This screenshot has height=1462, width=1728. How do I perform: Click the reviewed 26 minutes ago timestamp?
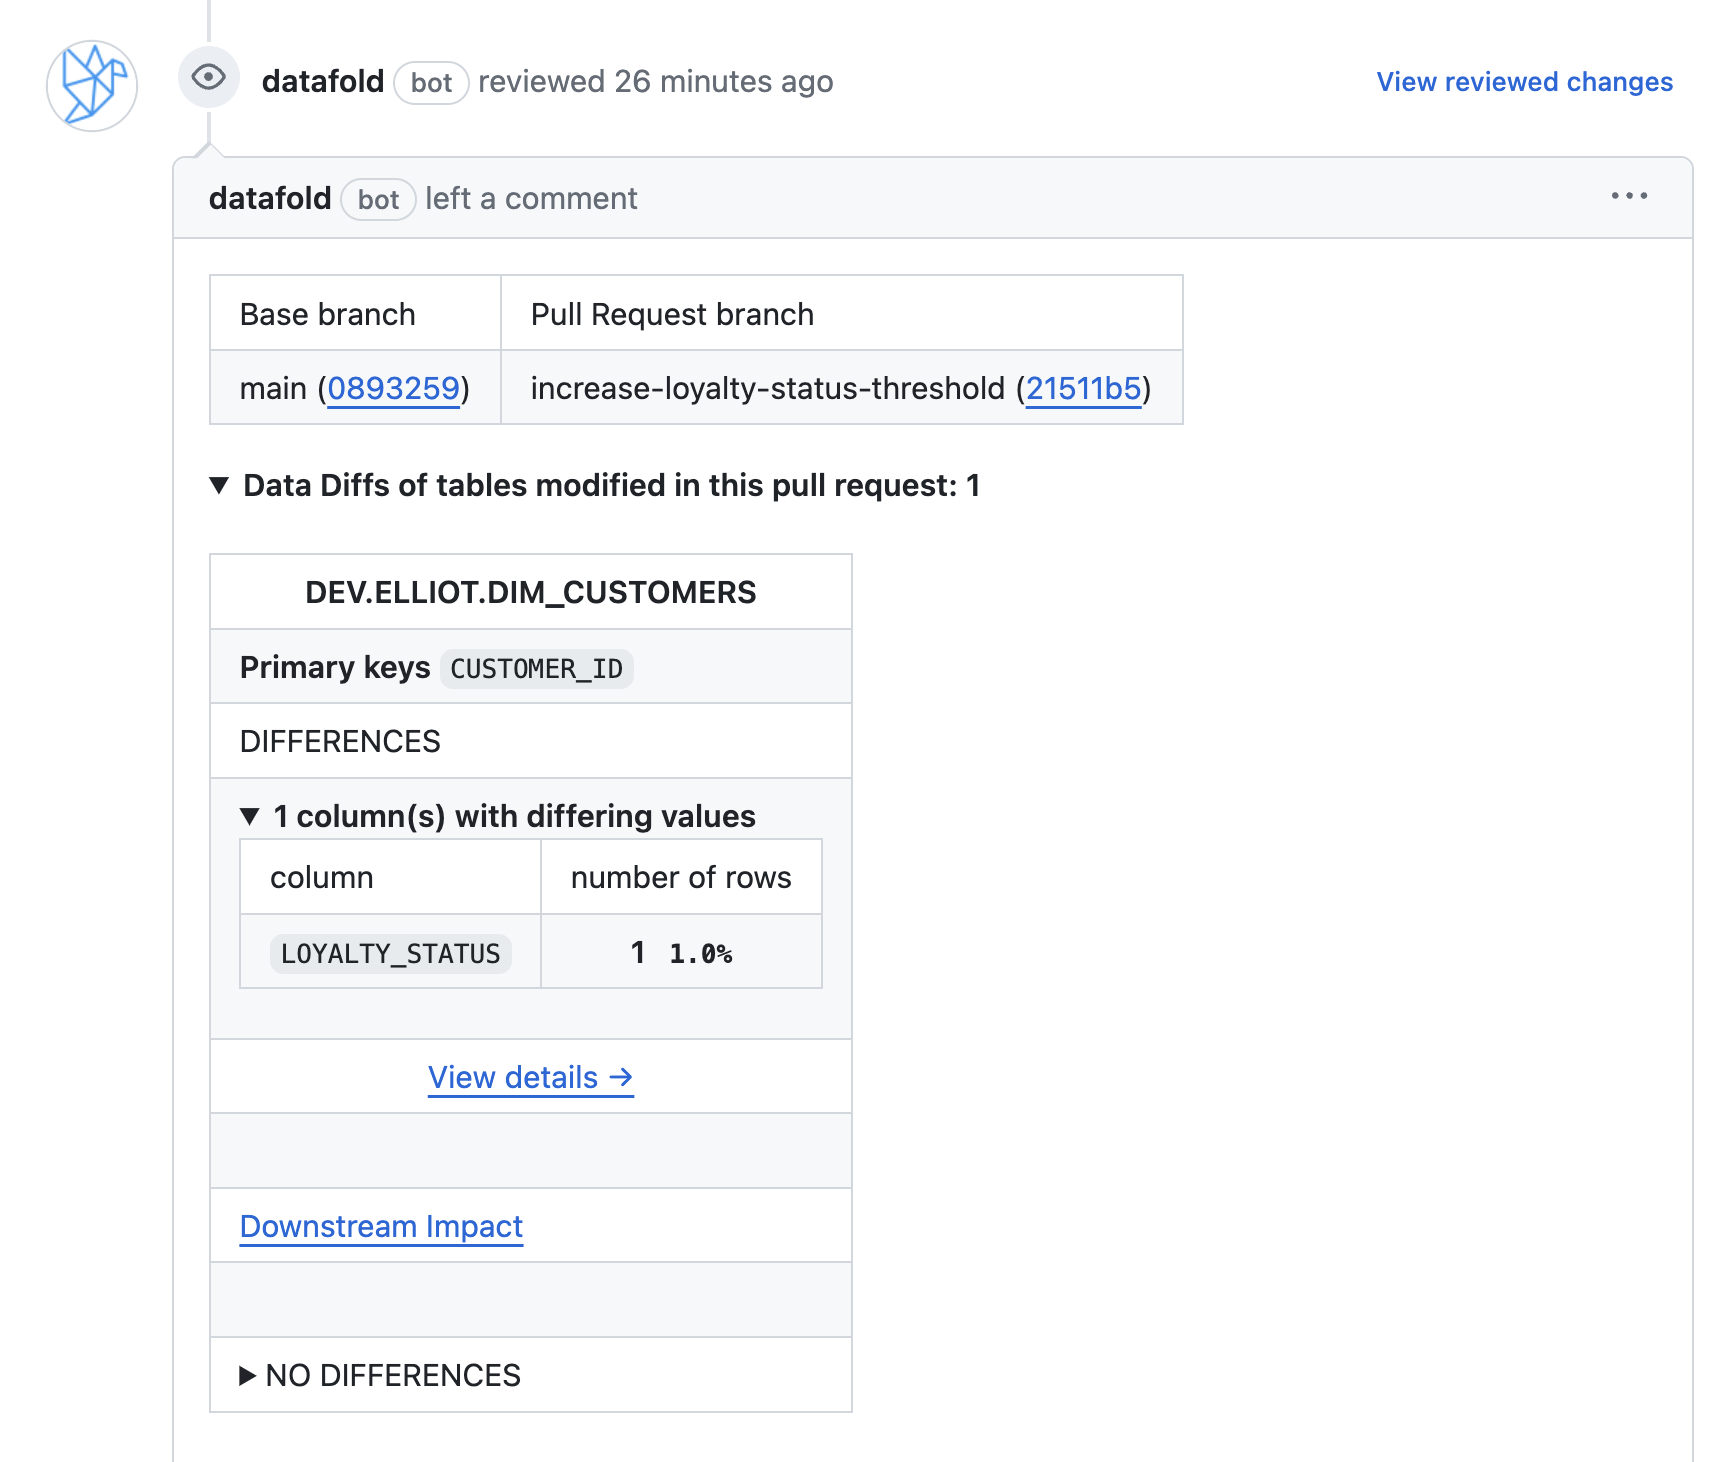655,81
